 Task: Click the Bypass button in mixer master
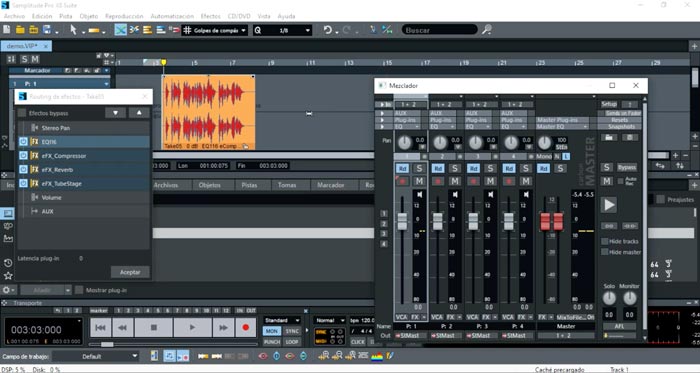626,168
